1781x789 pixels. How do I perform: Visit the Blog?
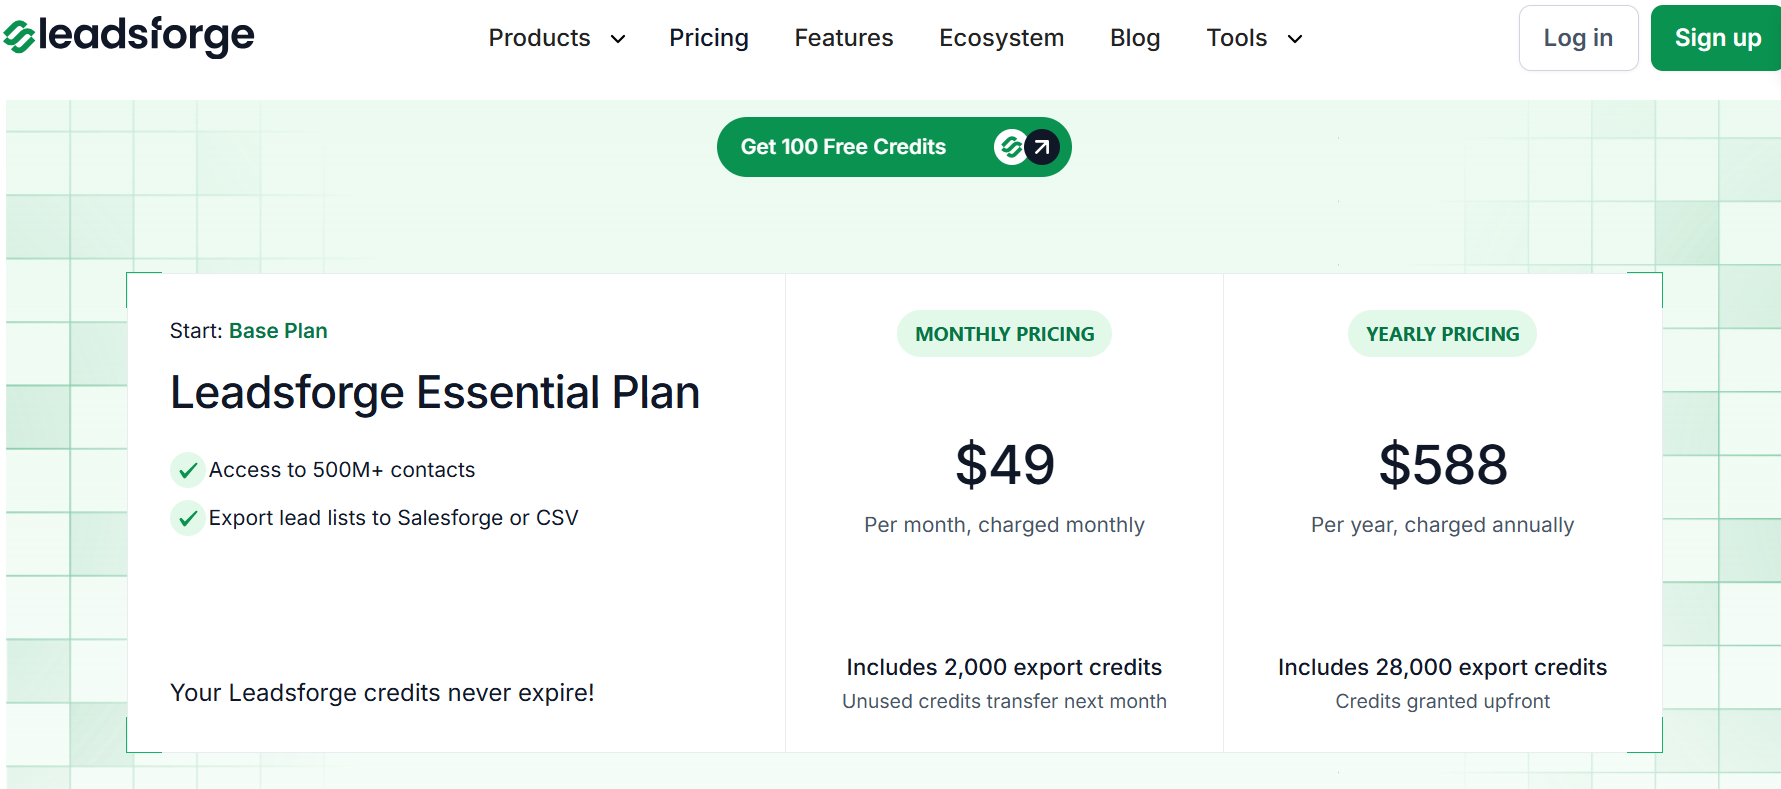pos(1135,38)
